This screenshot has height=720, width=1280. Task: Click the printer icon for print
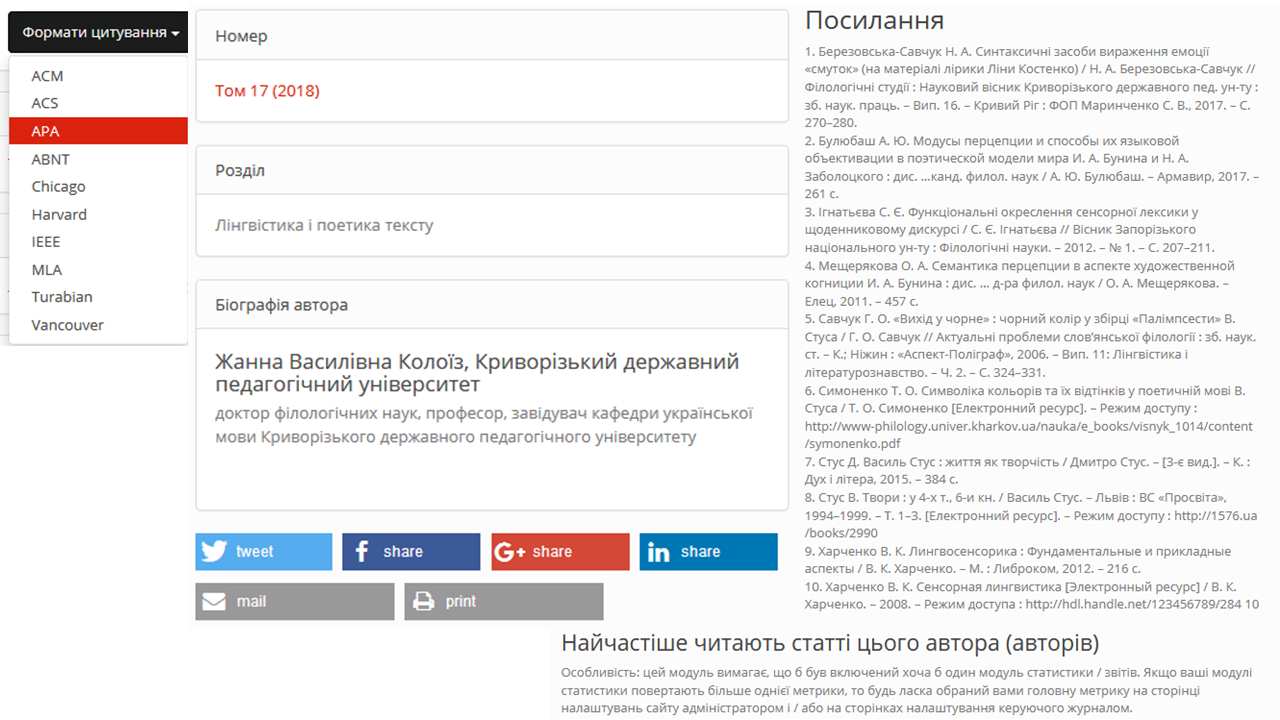(x=424, y=602)
